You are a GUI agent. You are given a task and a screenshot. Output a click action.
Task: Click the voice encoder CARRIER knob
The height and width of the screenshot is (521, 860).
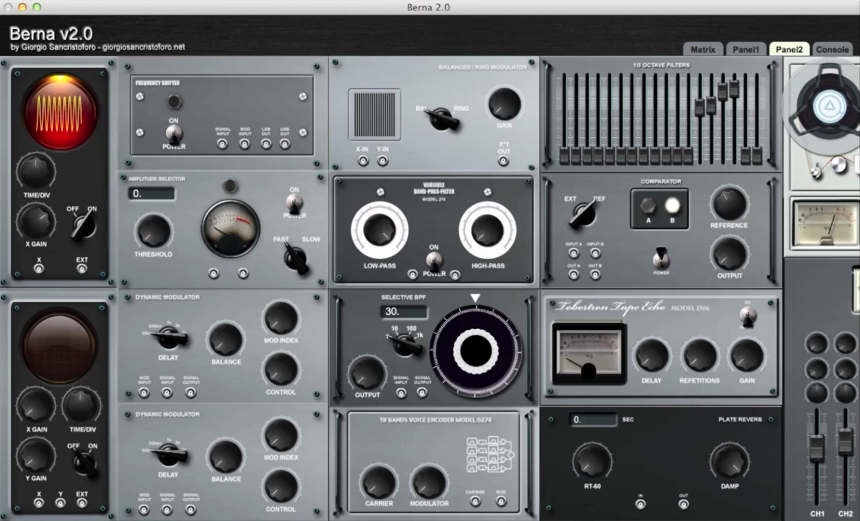click(x=379, y=482)
